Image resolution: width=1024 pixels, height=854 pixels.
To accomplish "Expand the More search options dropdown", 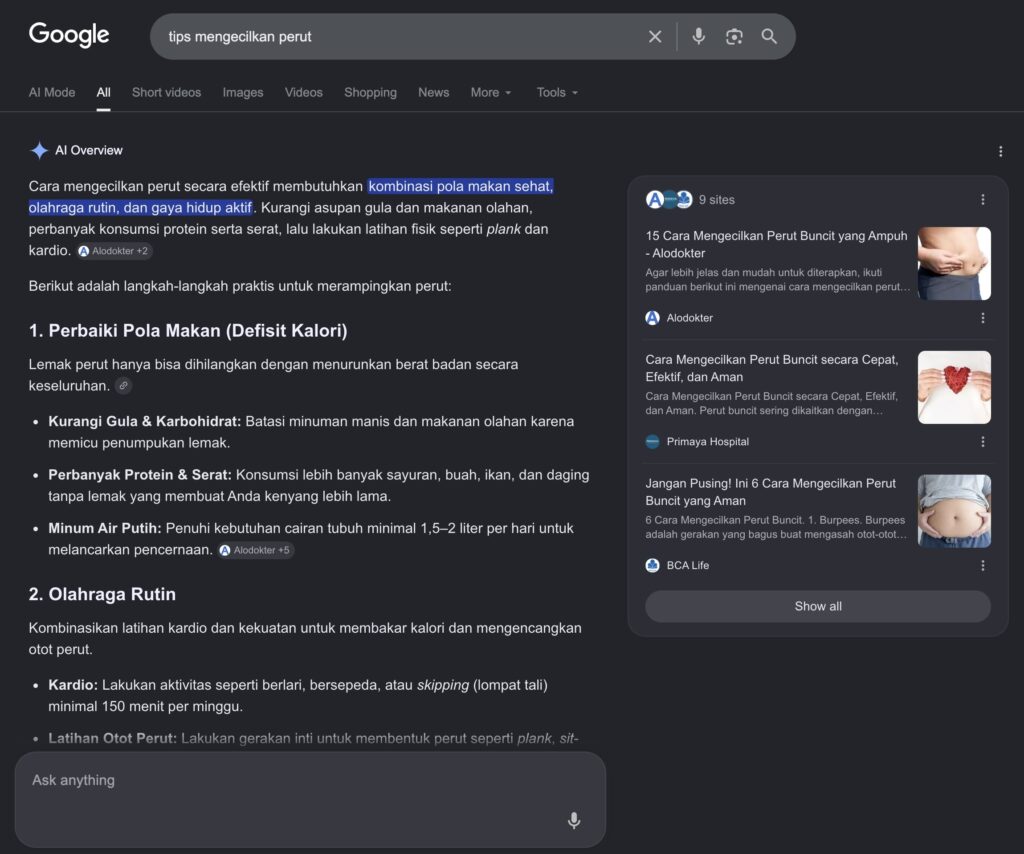I will click(491, 93).
